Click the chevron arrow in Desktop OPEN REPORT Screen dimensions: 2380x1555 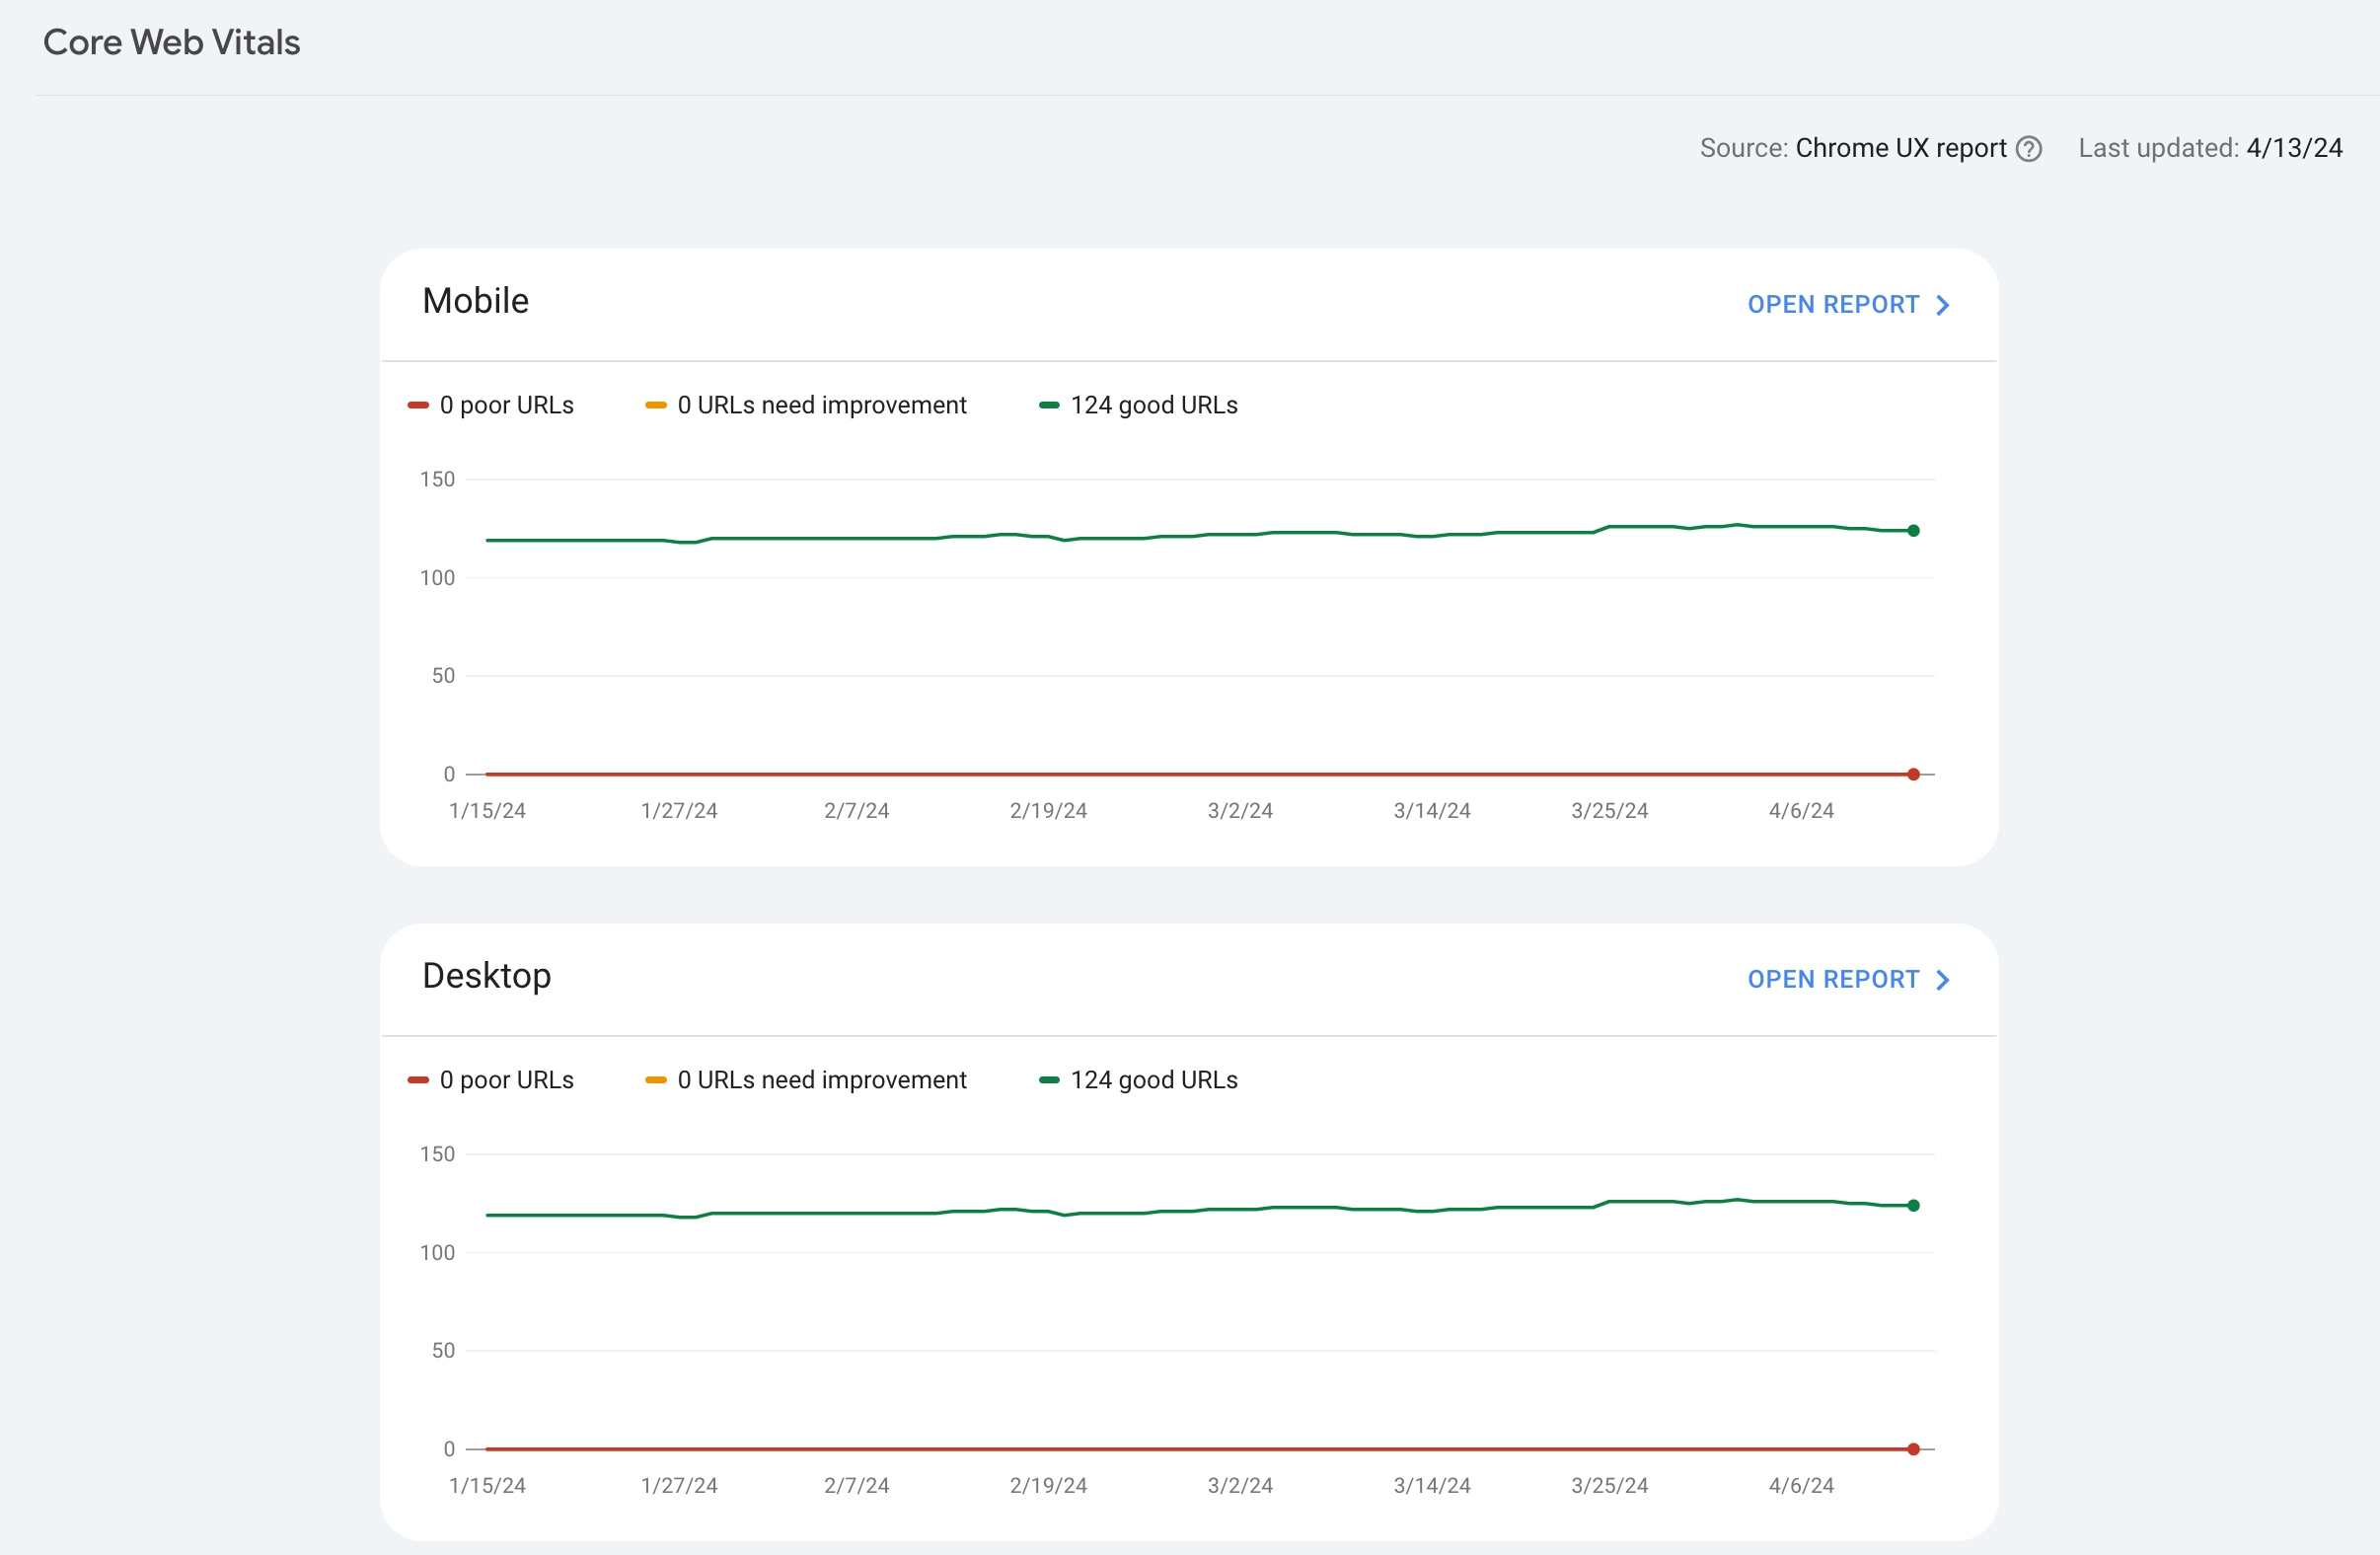1942,980
